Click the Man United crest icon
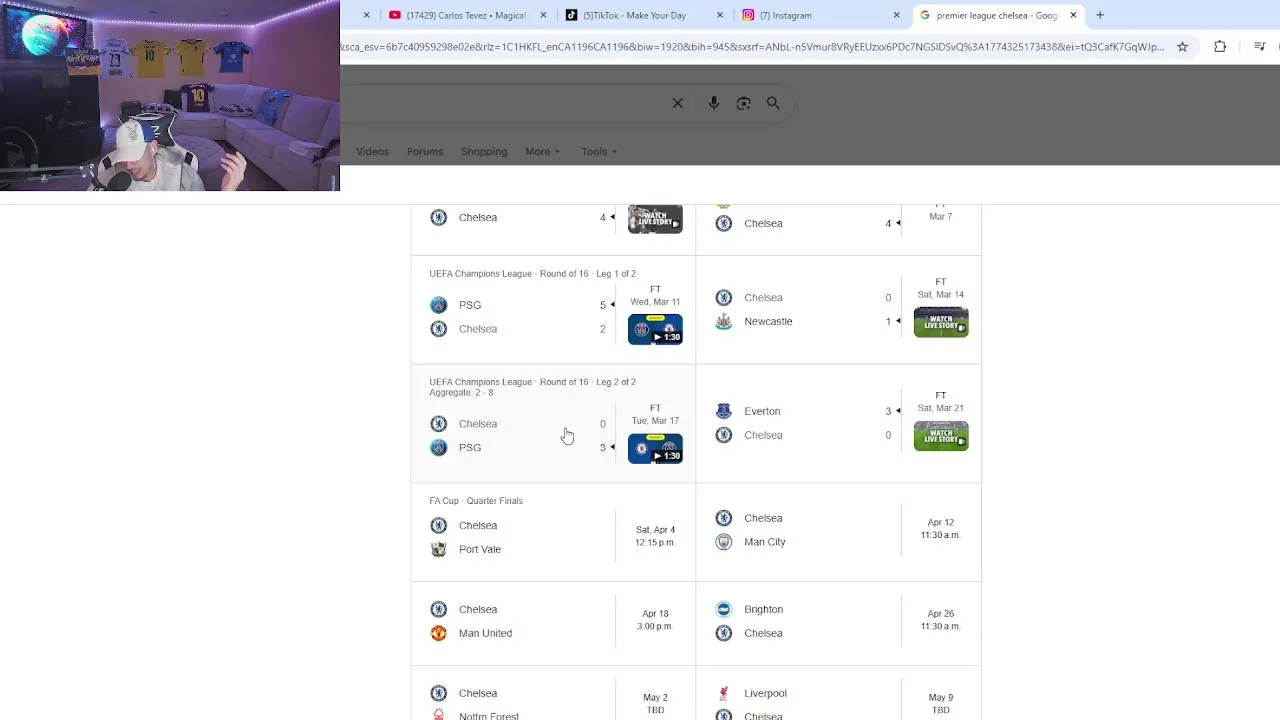Viewport: 1280px width, 720px height. pyautogui.click(x=438, y=633)
